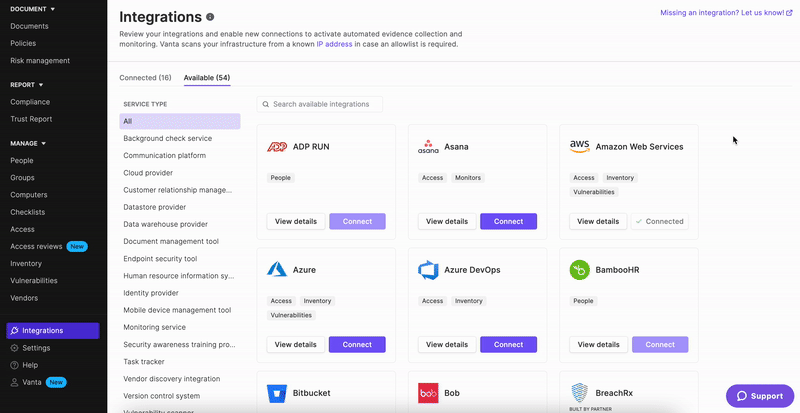Filter by Datastore provider
Viewport: 800px width, 413px height.
coord(155,207)
